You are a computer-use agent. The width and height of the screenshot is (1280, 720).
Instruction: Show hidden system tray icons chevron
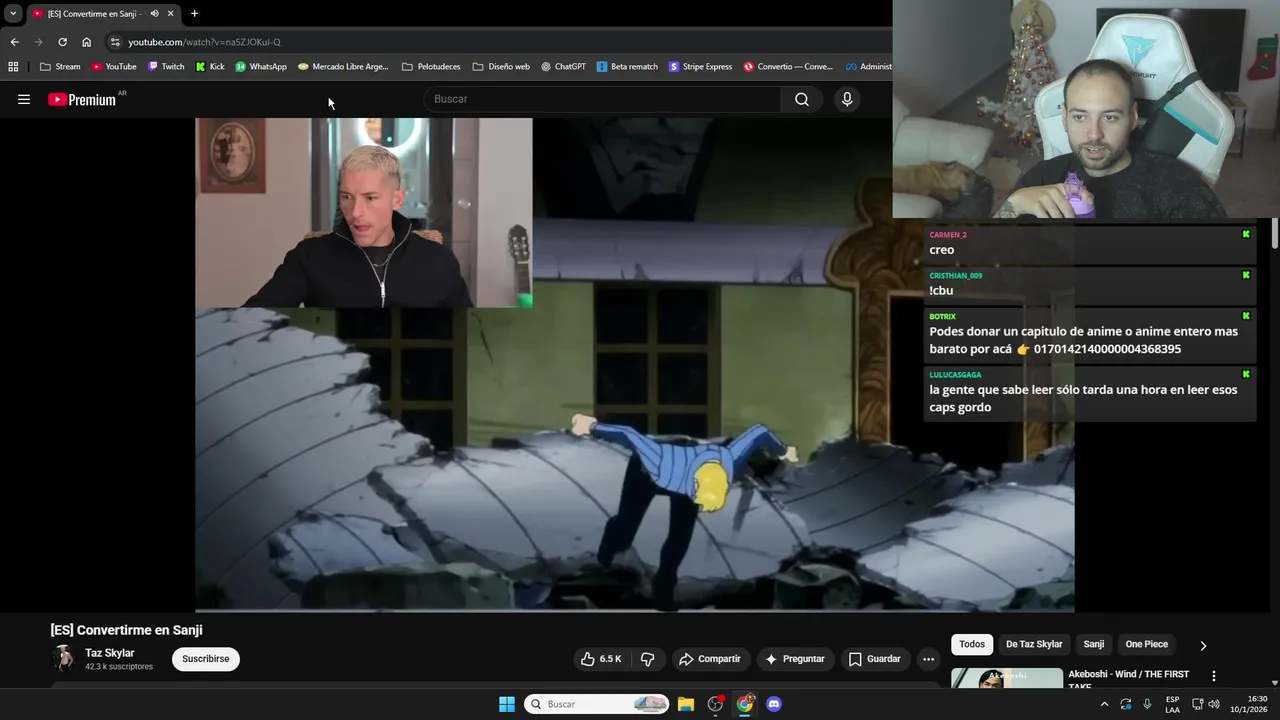(1104, 704)
